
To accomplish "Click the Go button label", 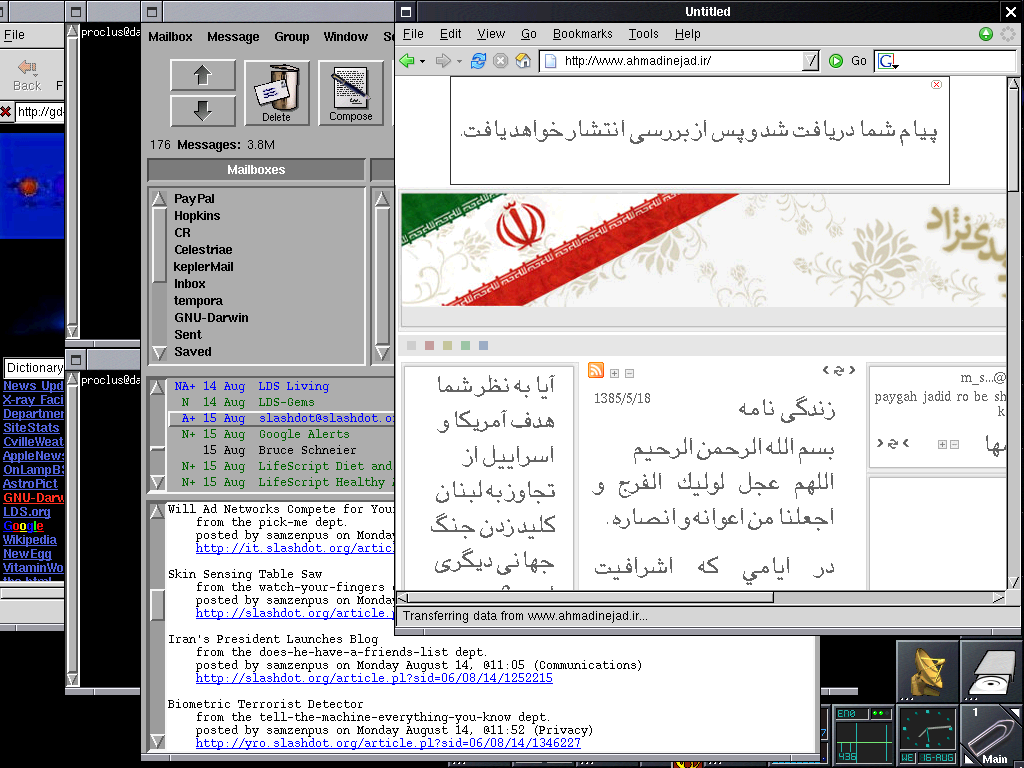I will pos(859,61).
